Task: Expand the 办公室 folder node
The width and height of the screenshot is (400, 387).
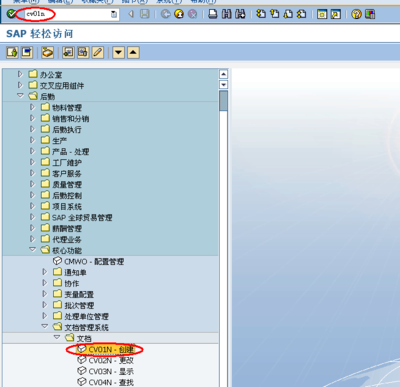Action: [x=20, y=74]
